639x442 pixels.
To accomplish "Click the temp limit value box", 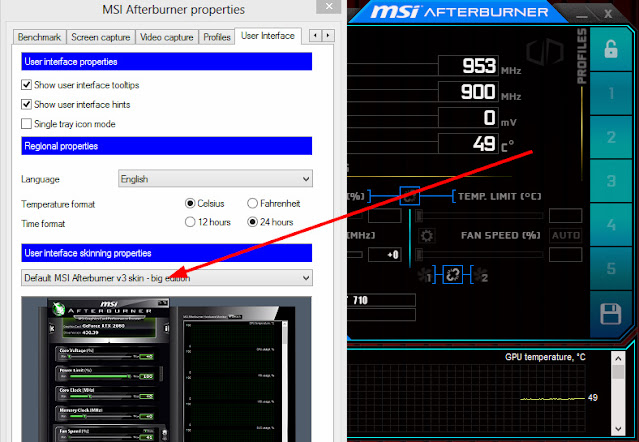I will (566, 216).
